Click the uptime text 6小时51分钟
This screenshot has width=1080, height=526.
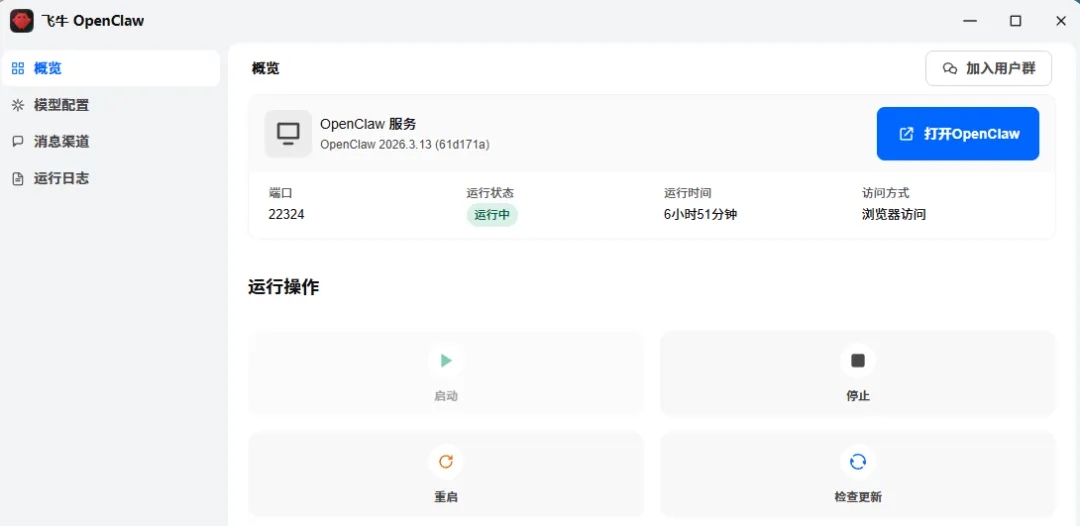pyautogui.click(x=700, y=215)
